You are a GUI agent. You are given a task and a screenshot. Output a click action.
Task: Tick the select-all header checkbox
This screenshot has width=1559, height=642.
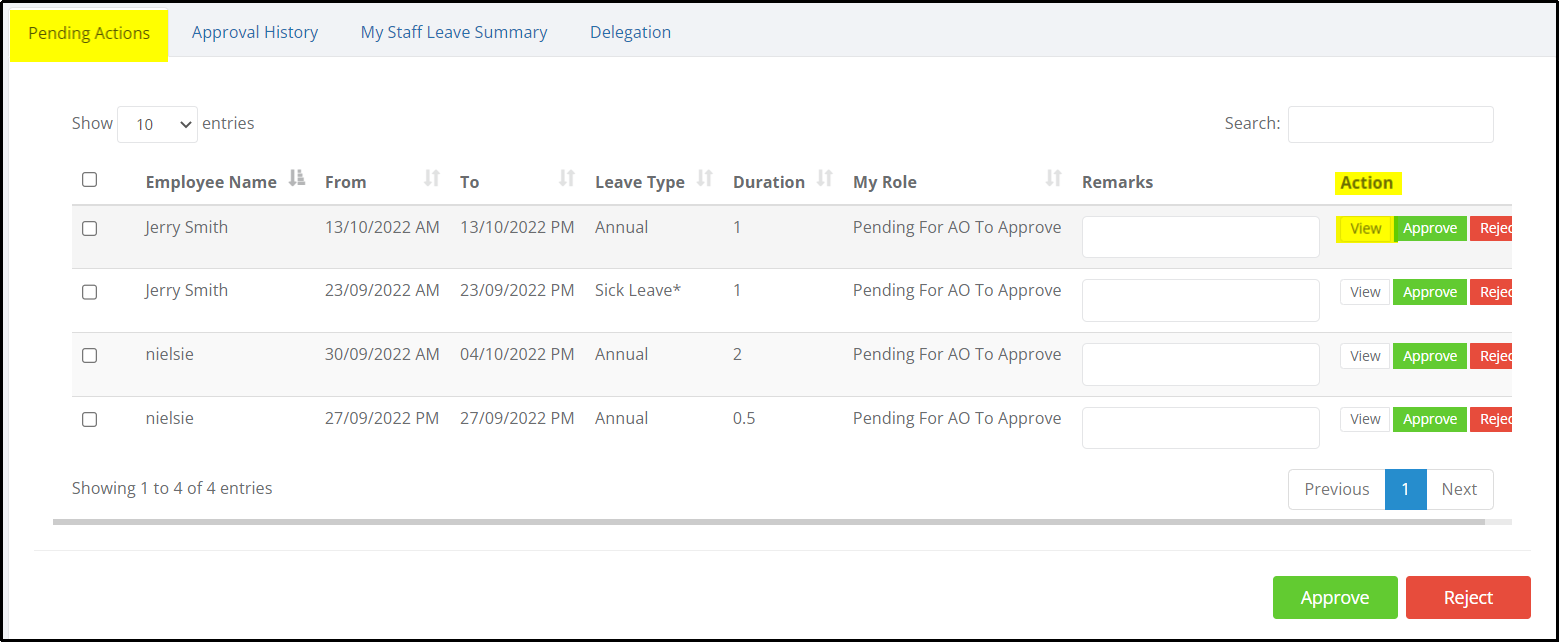90,180
